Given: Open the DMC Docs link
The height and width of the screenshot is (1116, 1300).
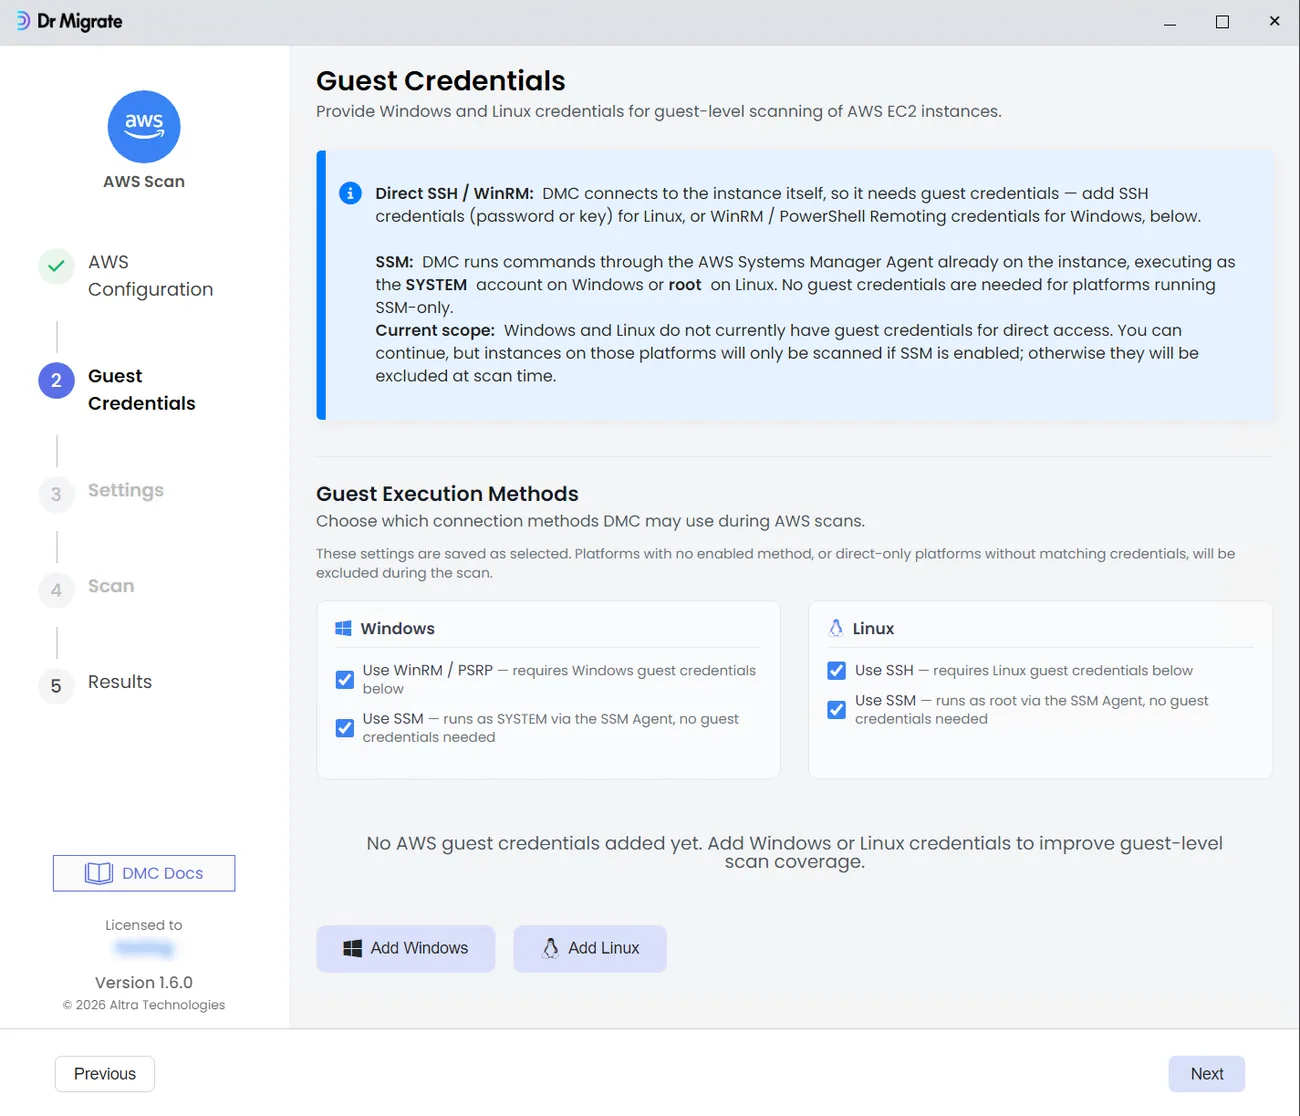Looking at the screenshot, I should click(x=144, y=873).
